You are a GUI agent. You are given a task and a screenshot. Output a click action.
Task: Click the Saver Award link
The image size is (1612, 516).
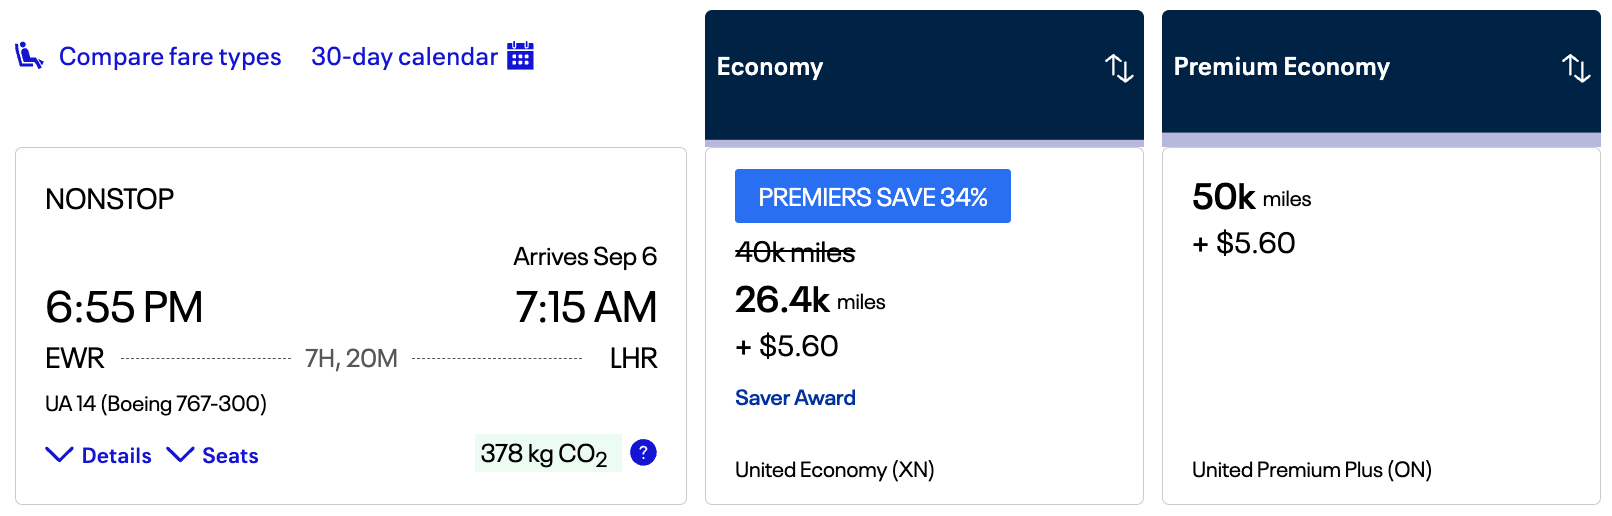[795, 398]
